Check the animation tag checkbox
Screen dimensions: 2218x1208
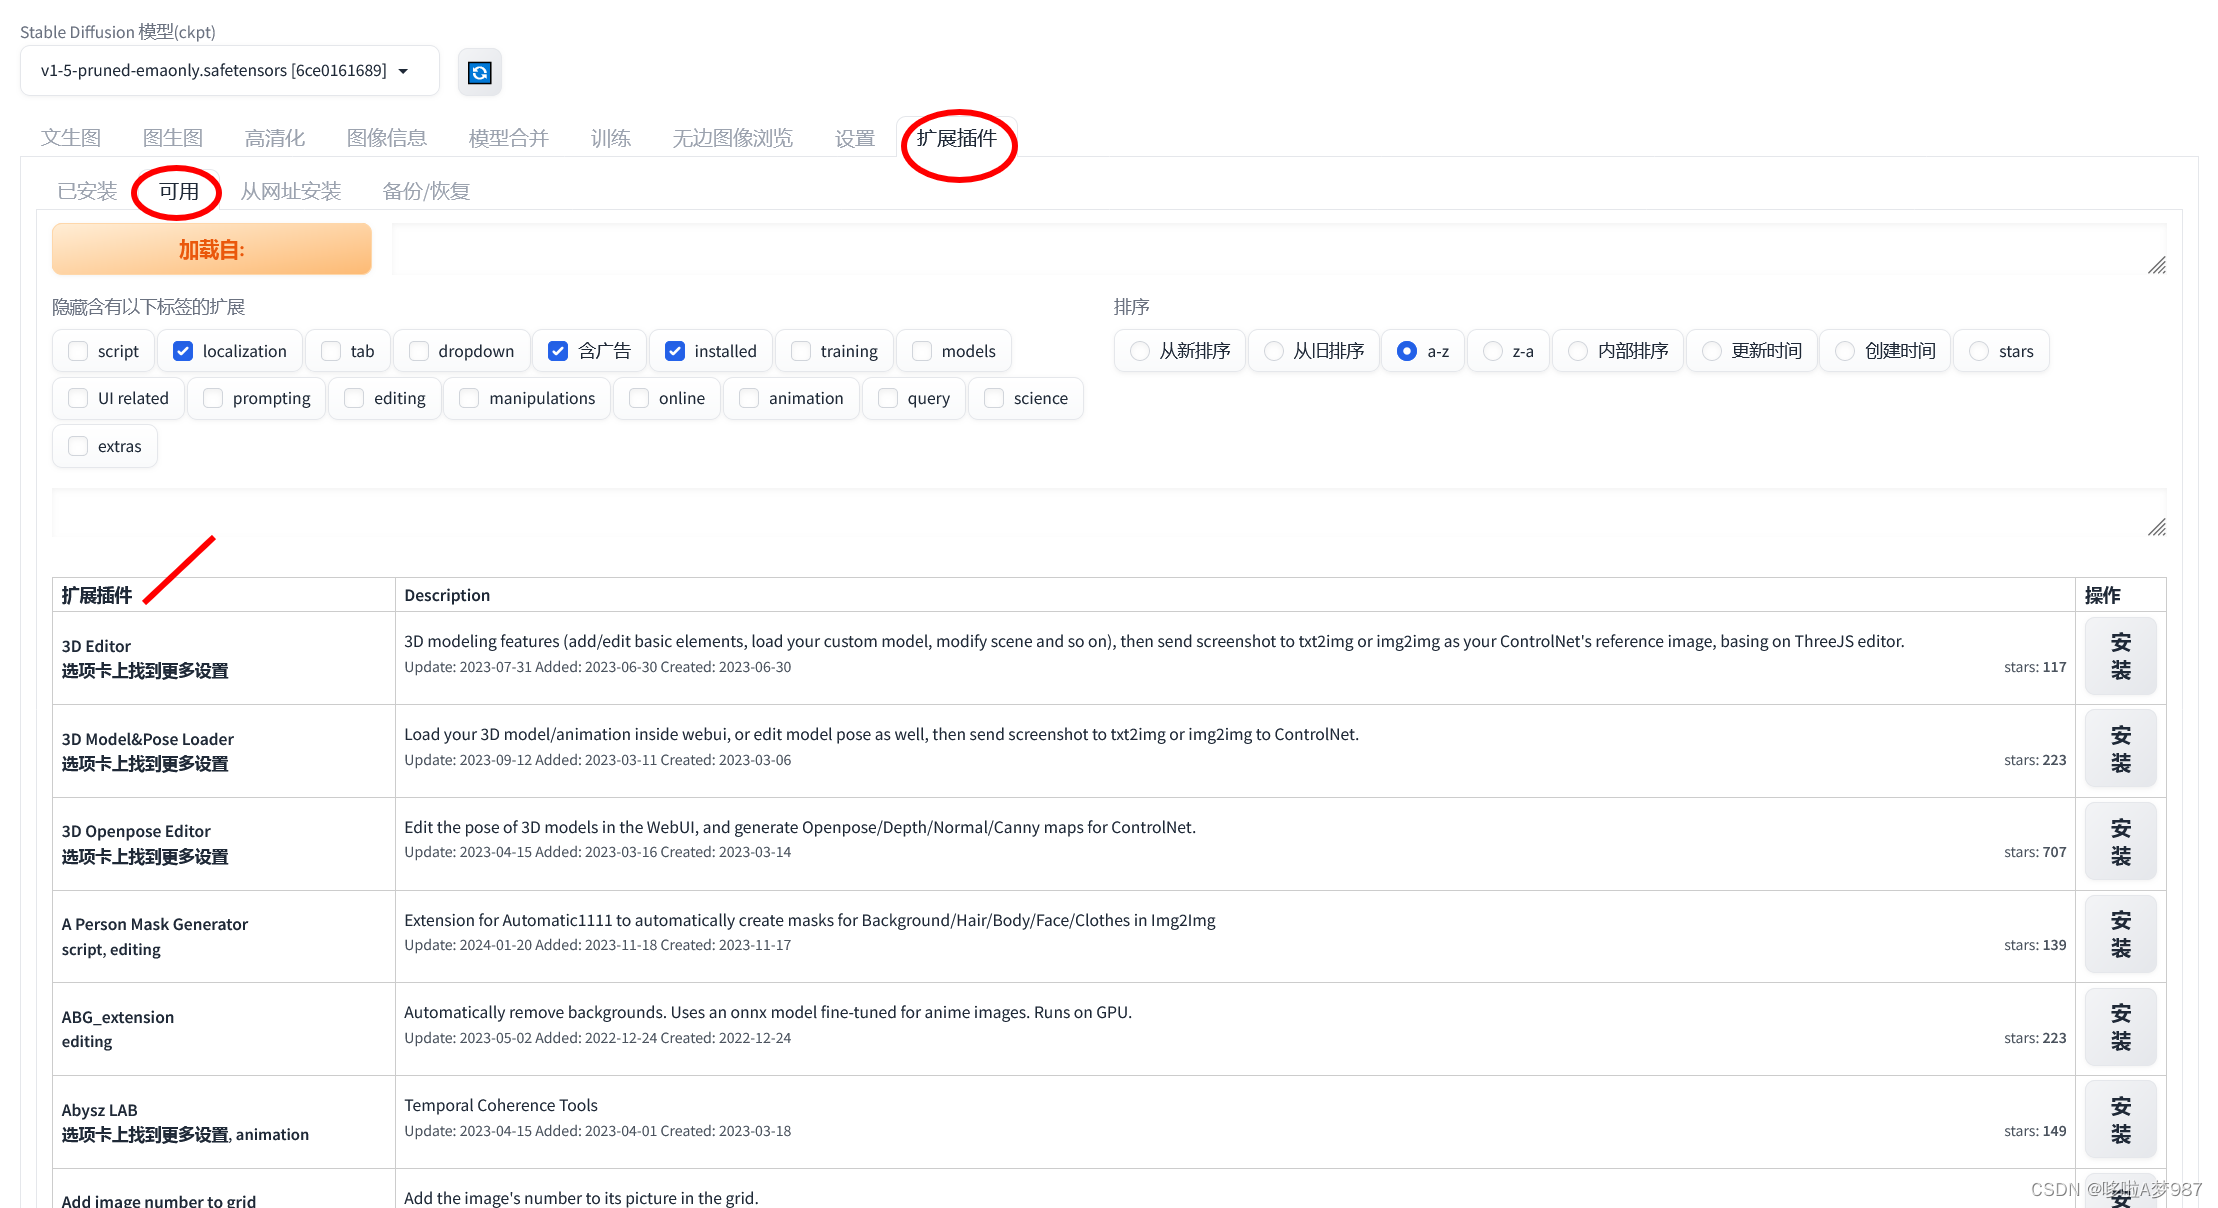pos(749,398)
